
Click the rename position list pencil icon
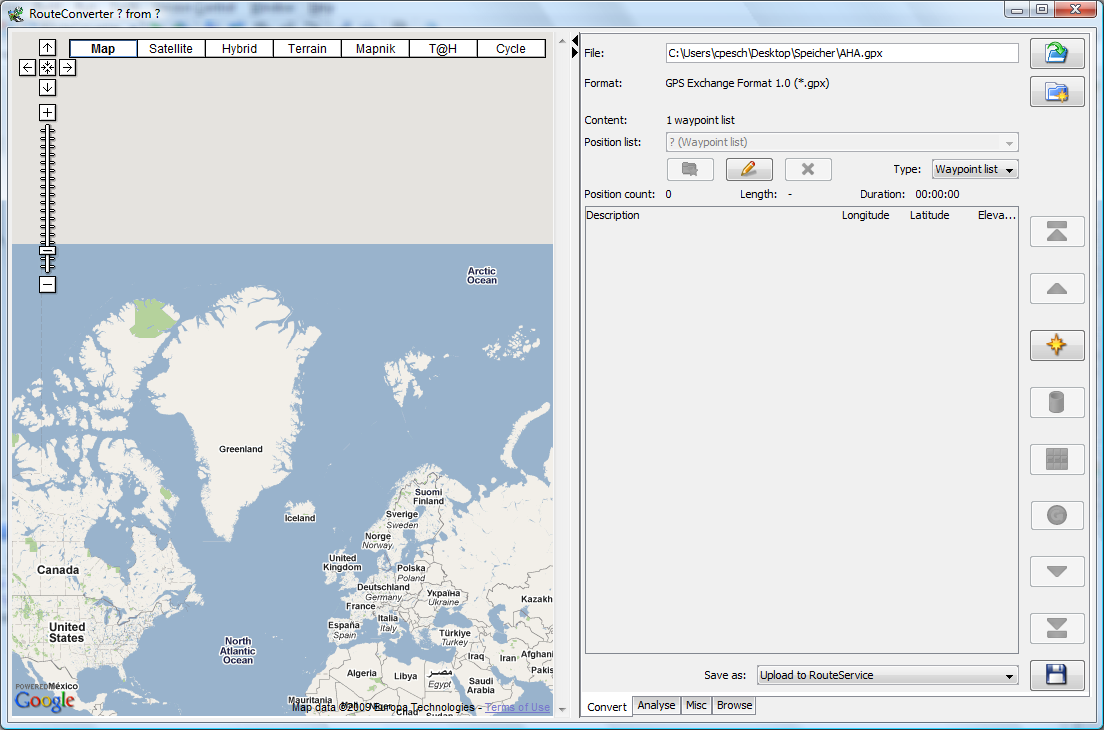click(749, 169)
